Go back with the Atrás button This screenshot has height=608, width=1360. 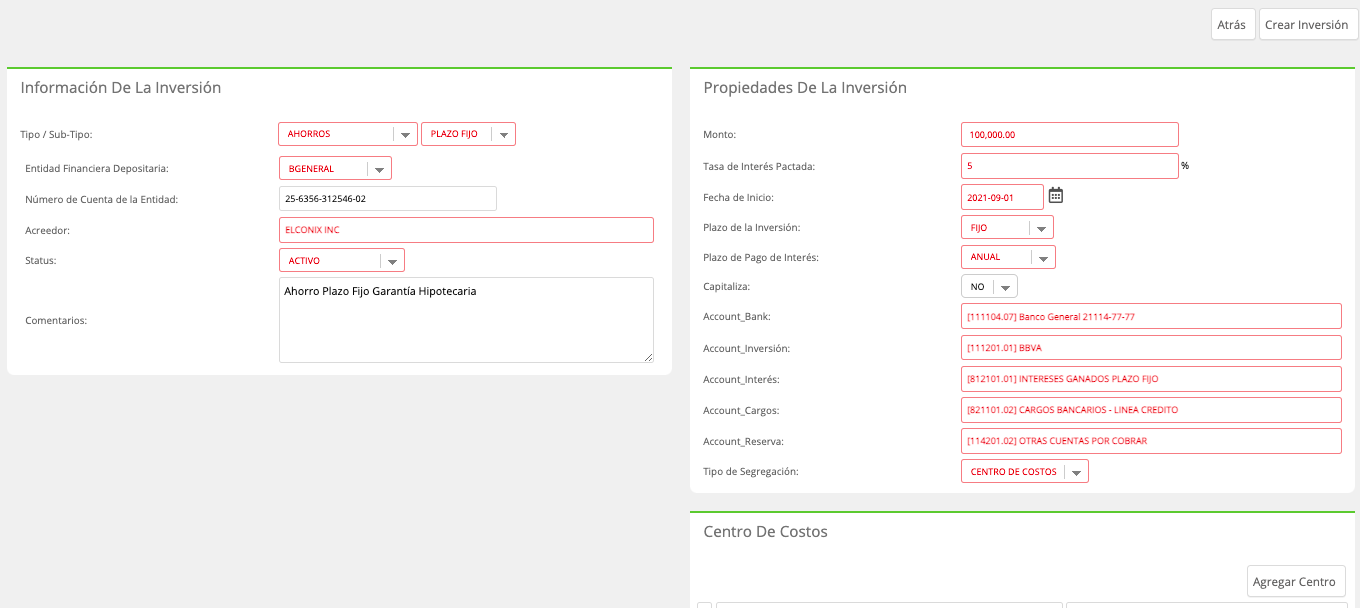[1232, 25]
